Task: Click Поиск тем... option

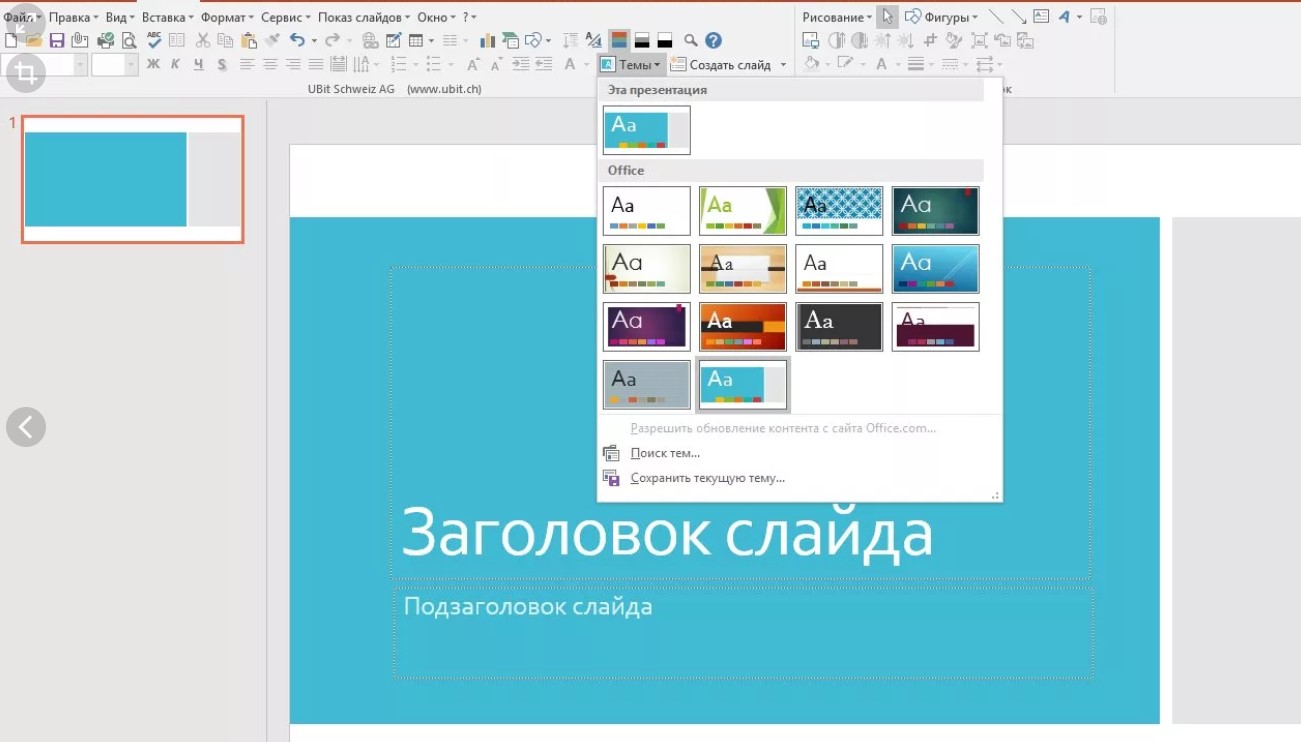Action: 665,453
